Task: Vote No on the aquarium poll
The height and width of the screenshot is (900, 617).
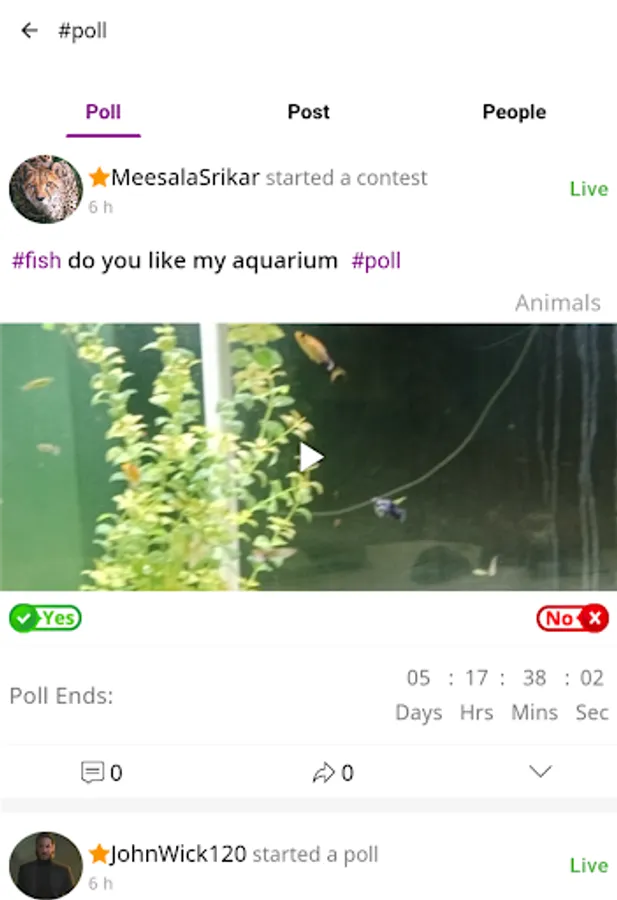Action: coord(572,618)
